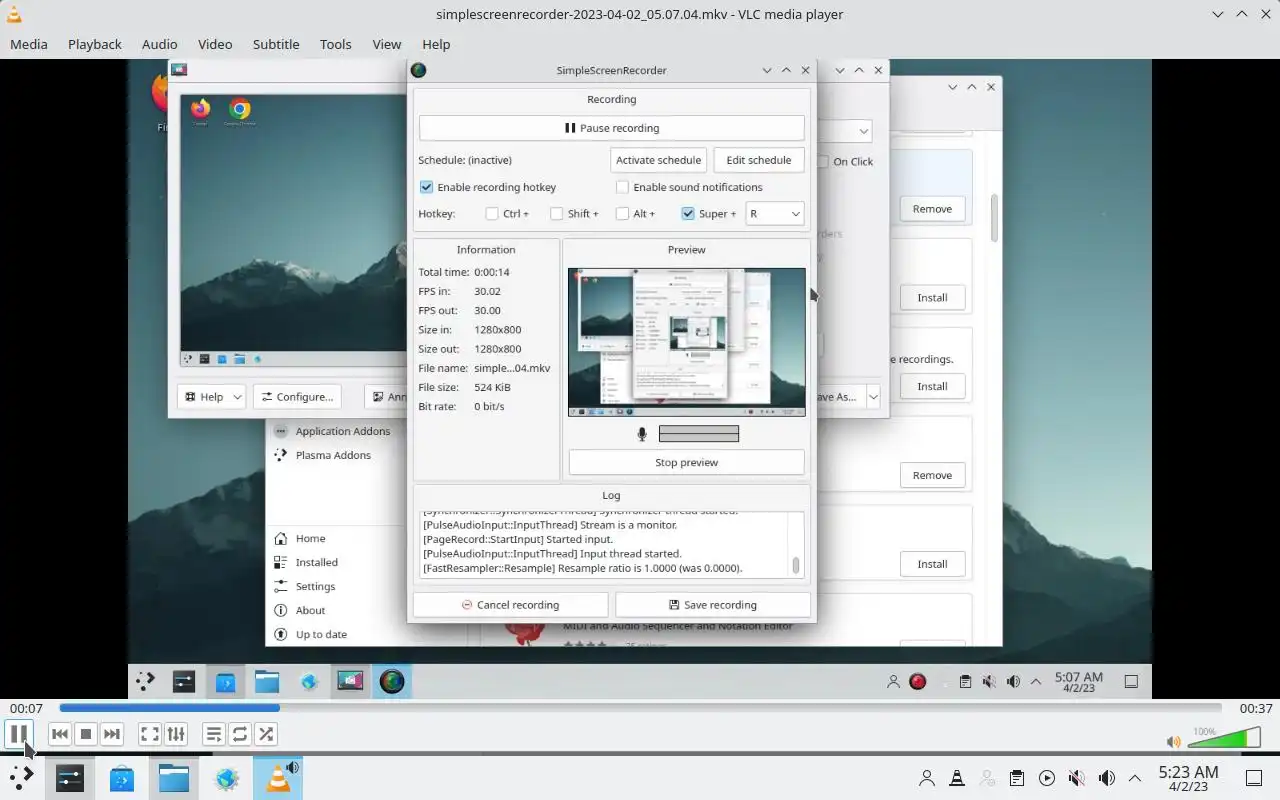This screenshot has height=800, width=1280.
Task: Seek along the VLC playback progress bar
Action: click(640, 708)
